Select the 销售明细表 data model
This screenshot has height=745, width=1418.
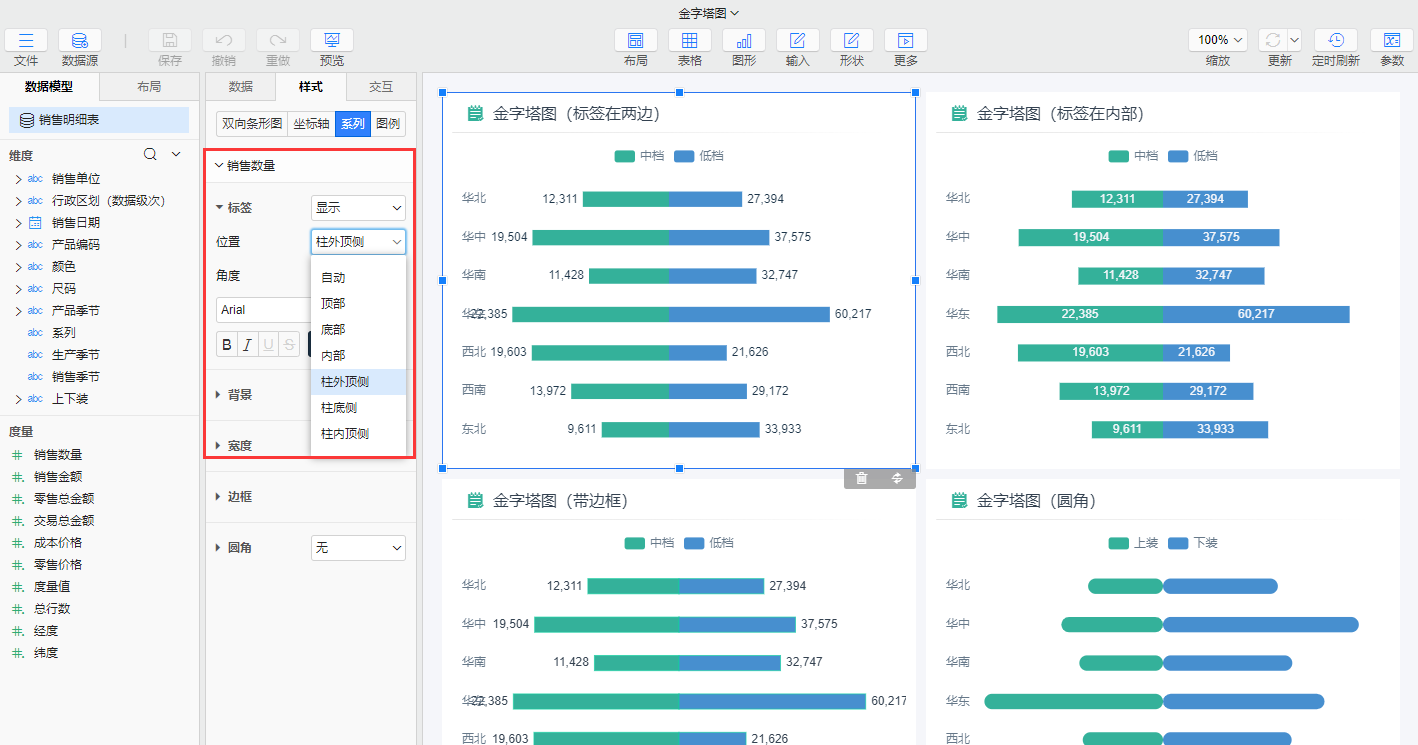tap(99, 120)
